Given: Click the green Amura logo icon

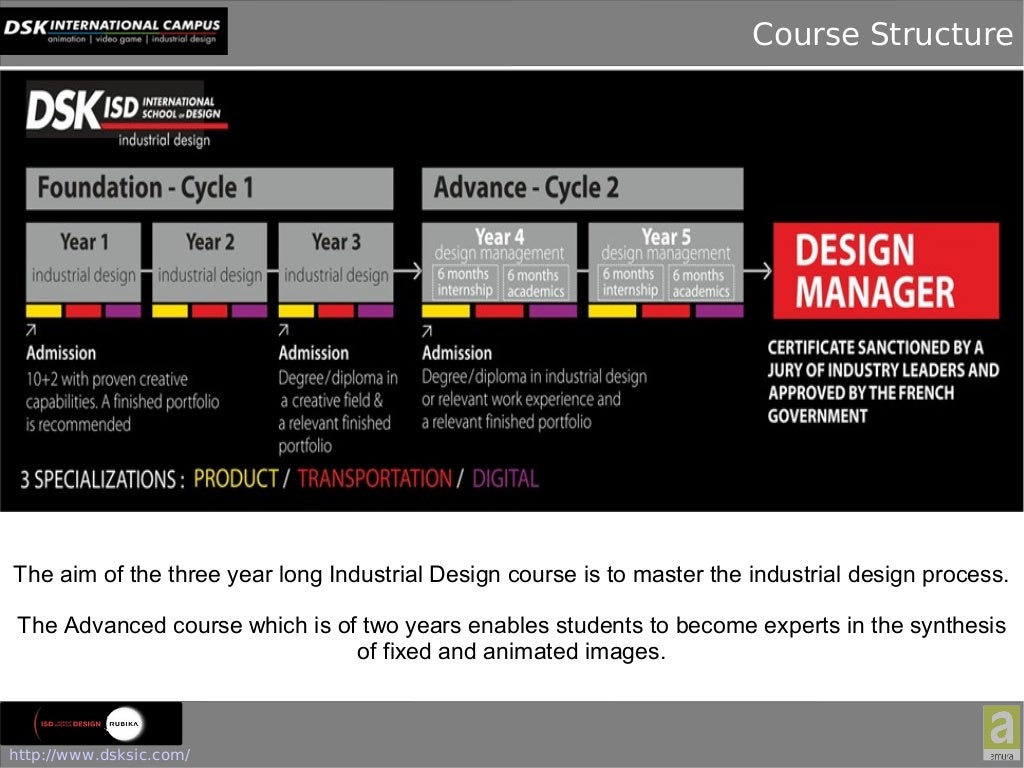Looking at the screenshot, I should 1002,732.
